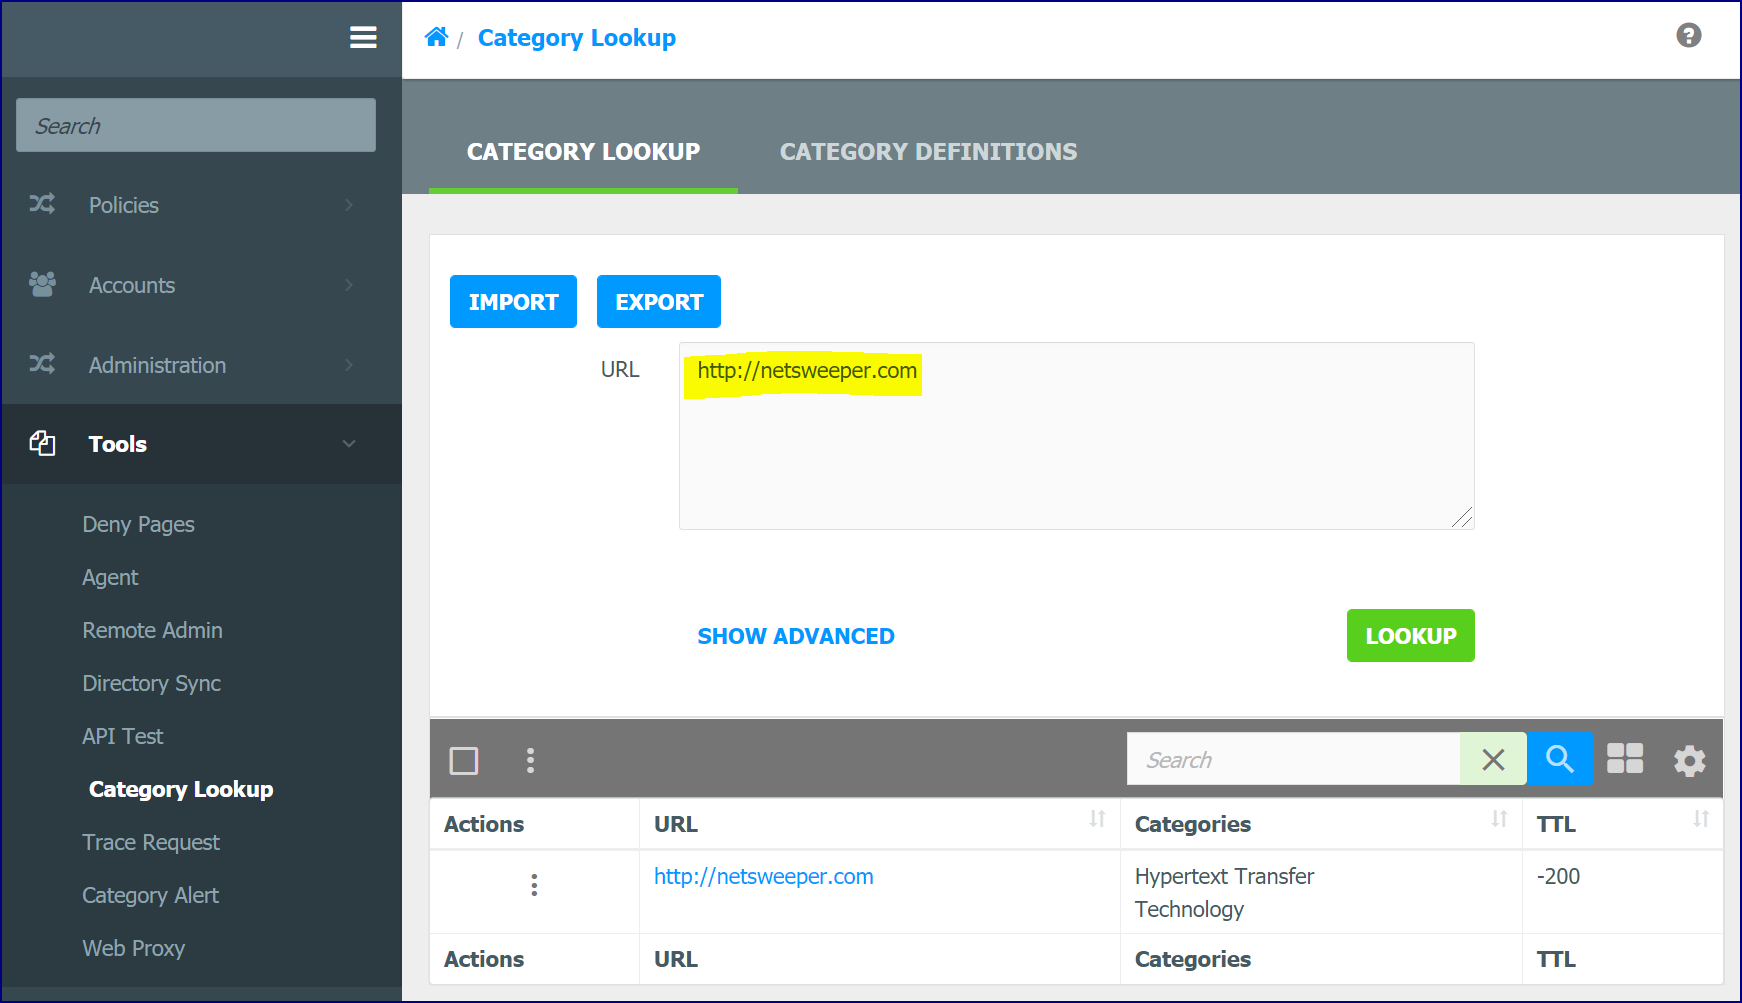The height and width of the screenshot is (1003, 1742).
Task: Open Remote Admin in sidebar
Action: pos(152,630)
